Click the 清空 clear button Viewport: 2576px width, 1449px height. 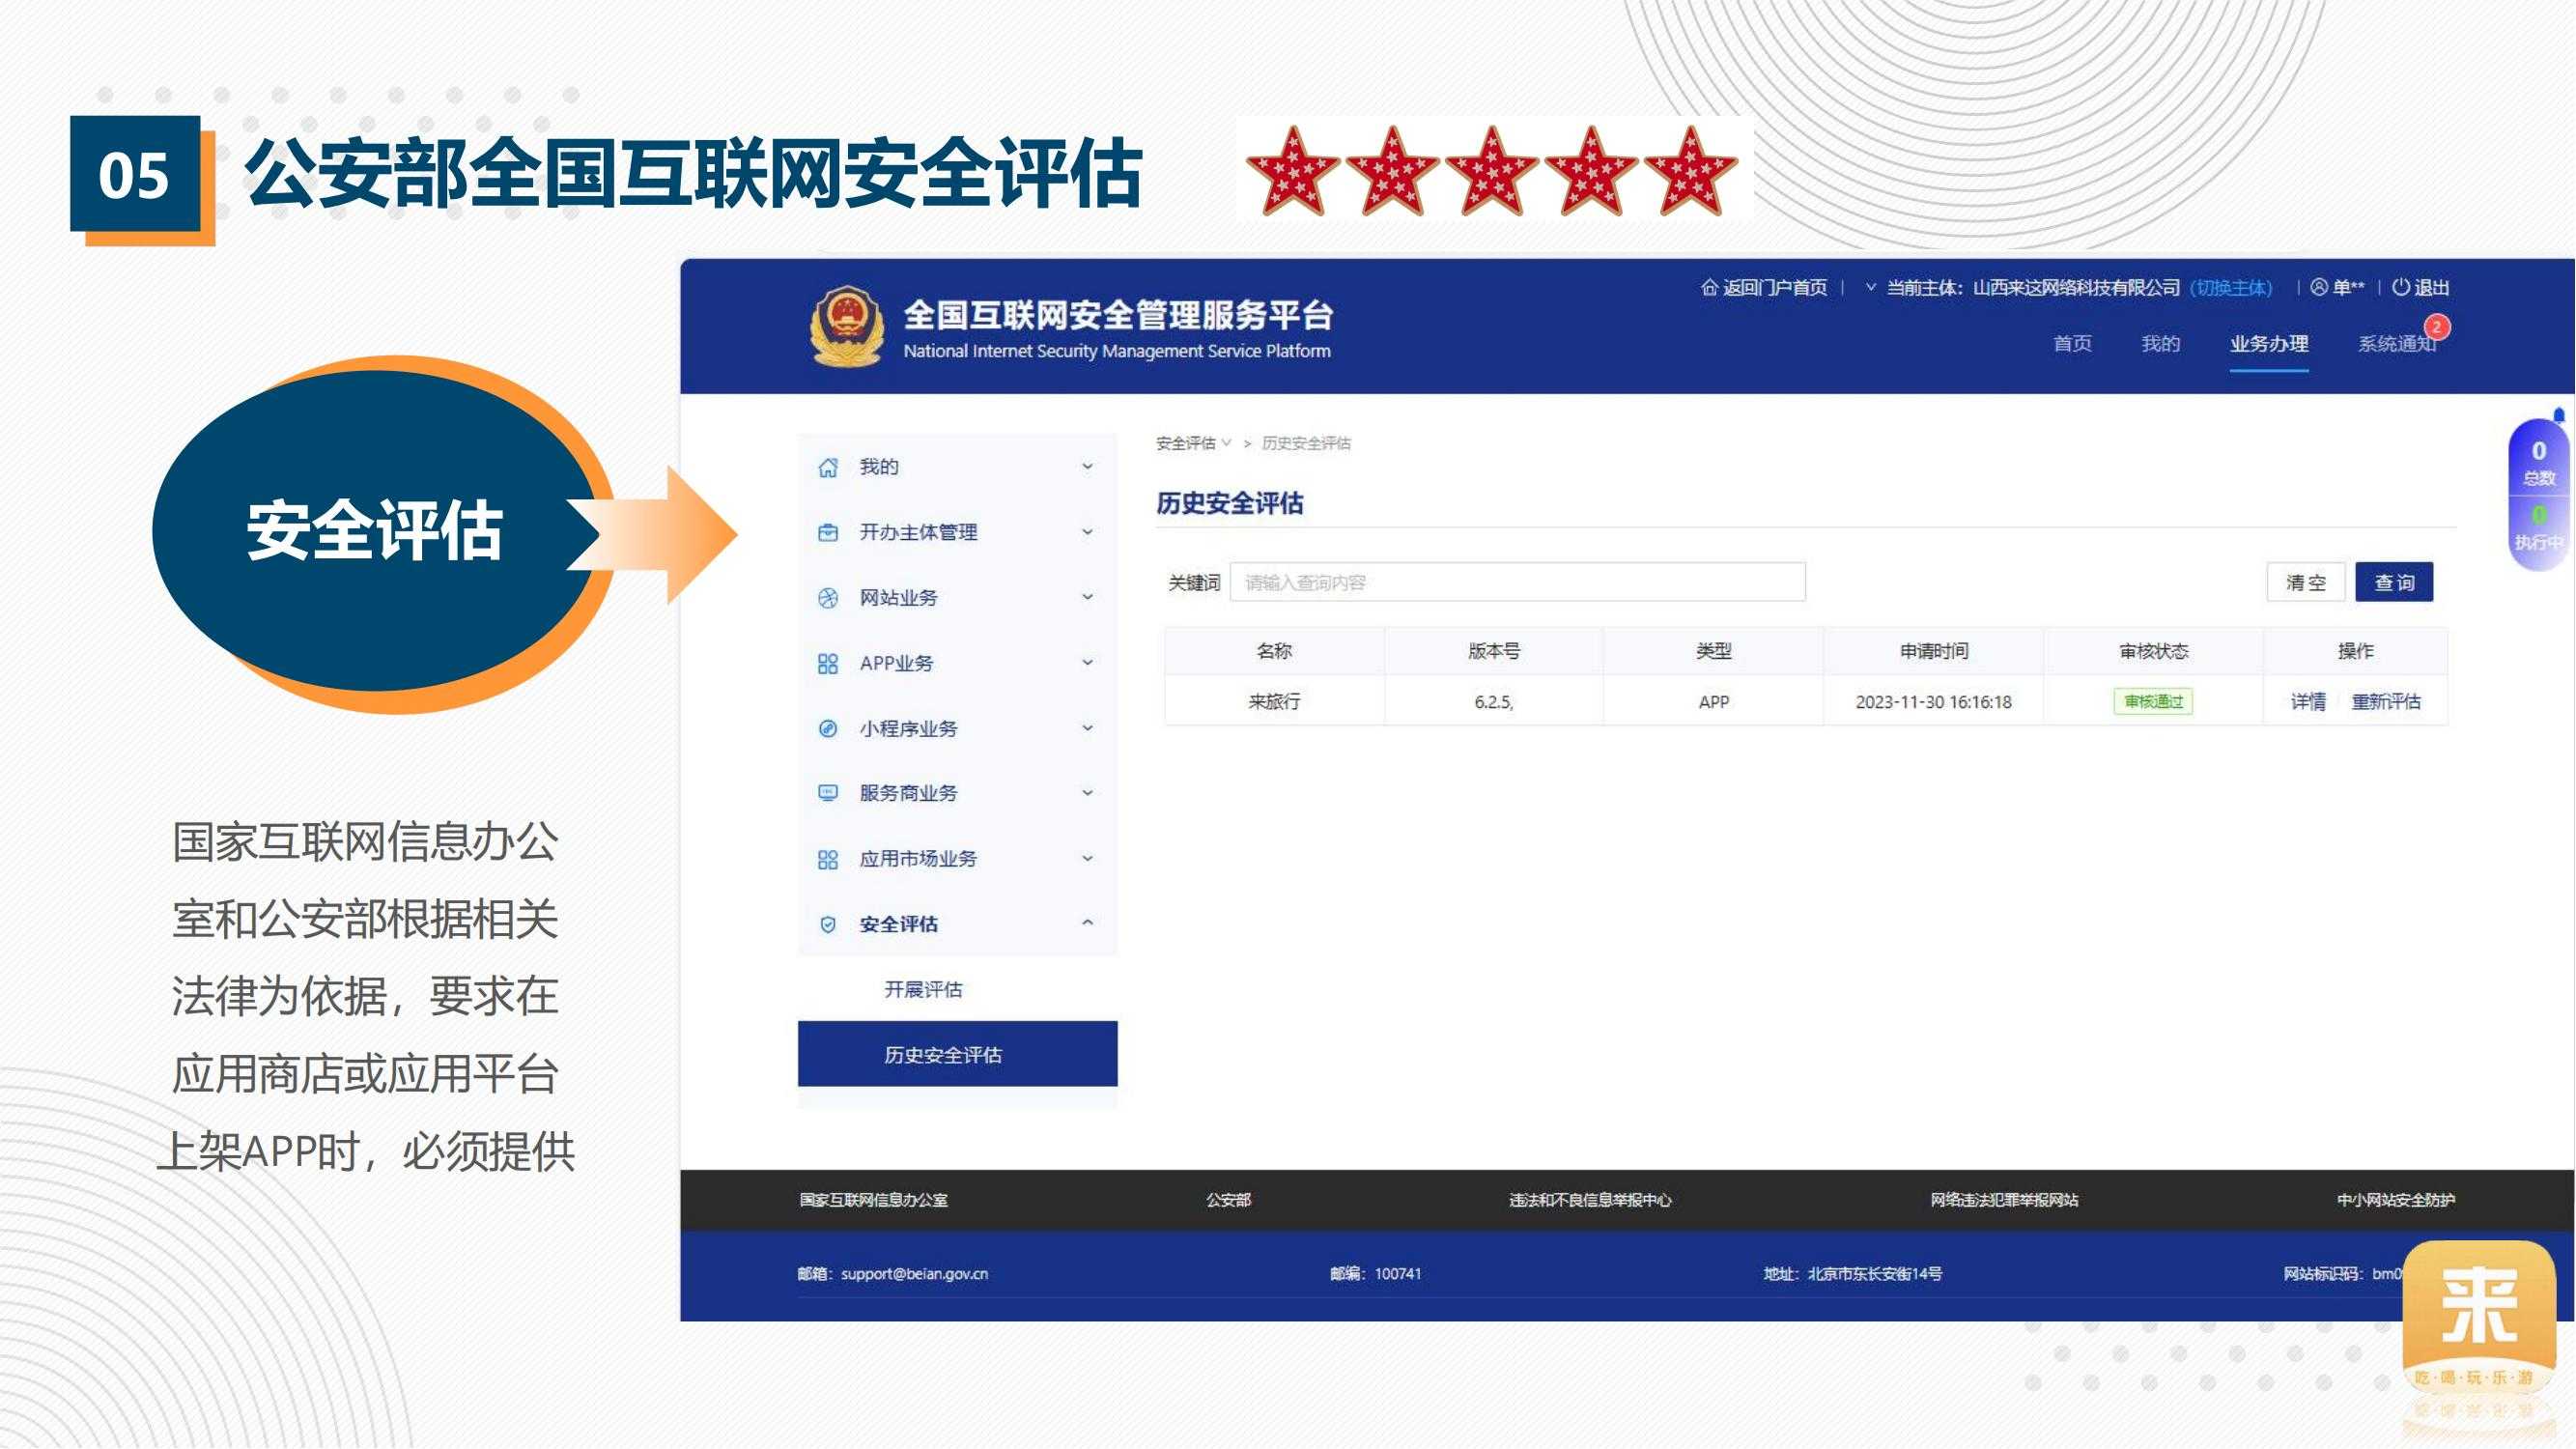[x=2306, y=583]
